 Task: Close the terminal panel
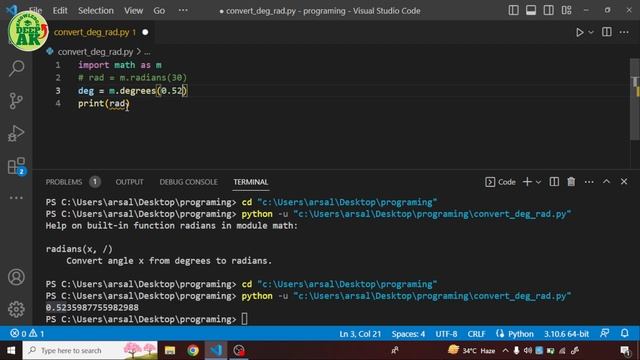tap(624, 182)
